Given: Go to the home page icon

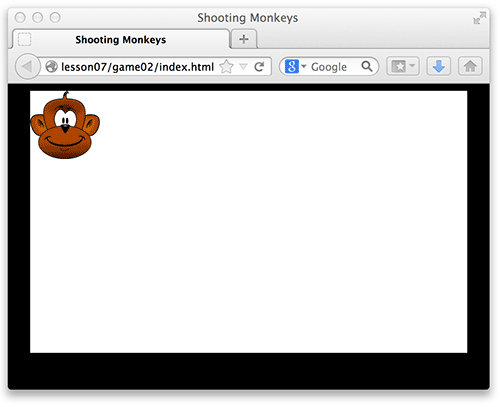Looking at the screenshot, I should (x=470, y=66).
